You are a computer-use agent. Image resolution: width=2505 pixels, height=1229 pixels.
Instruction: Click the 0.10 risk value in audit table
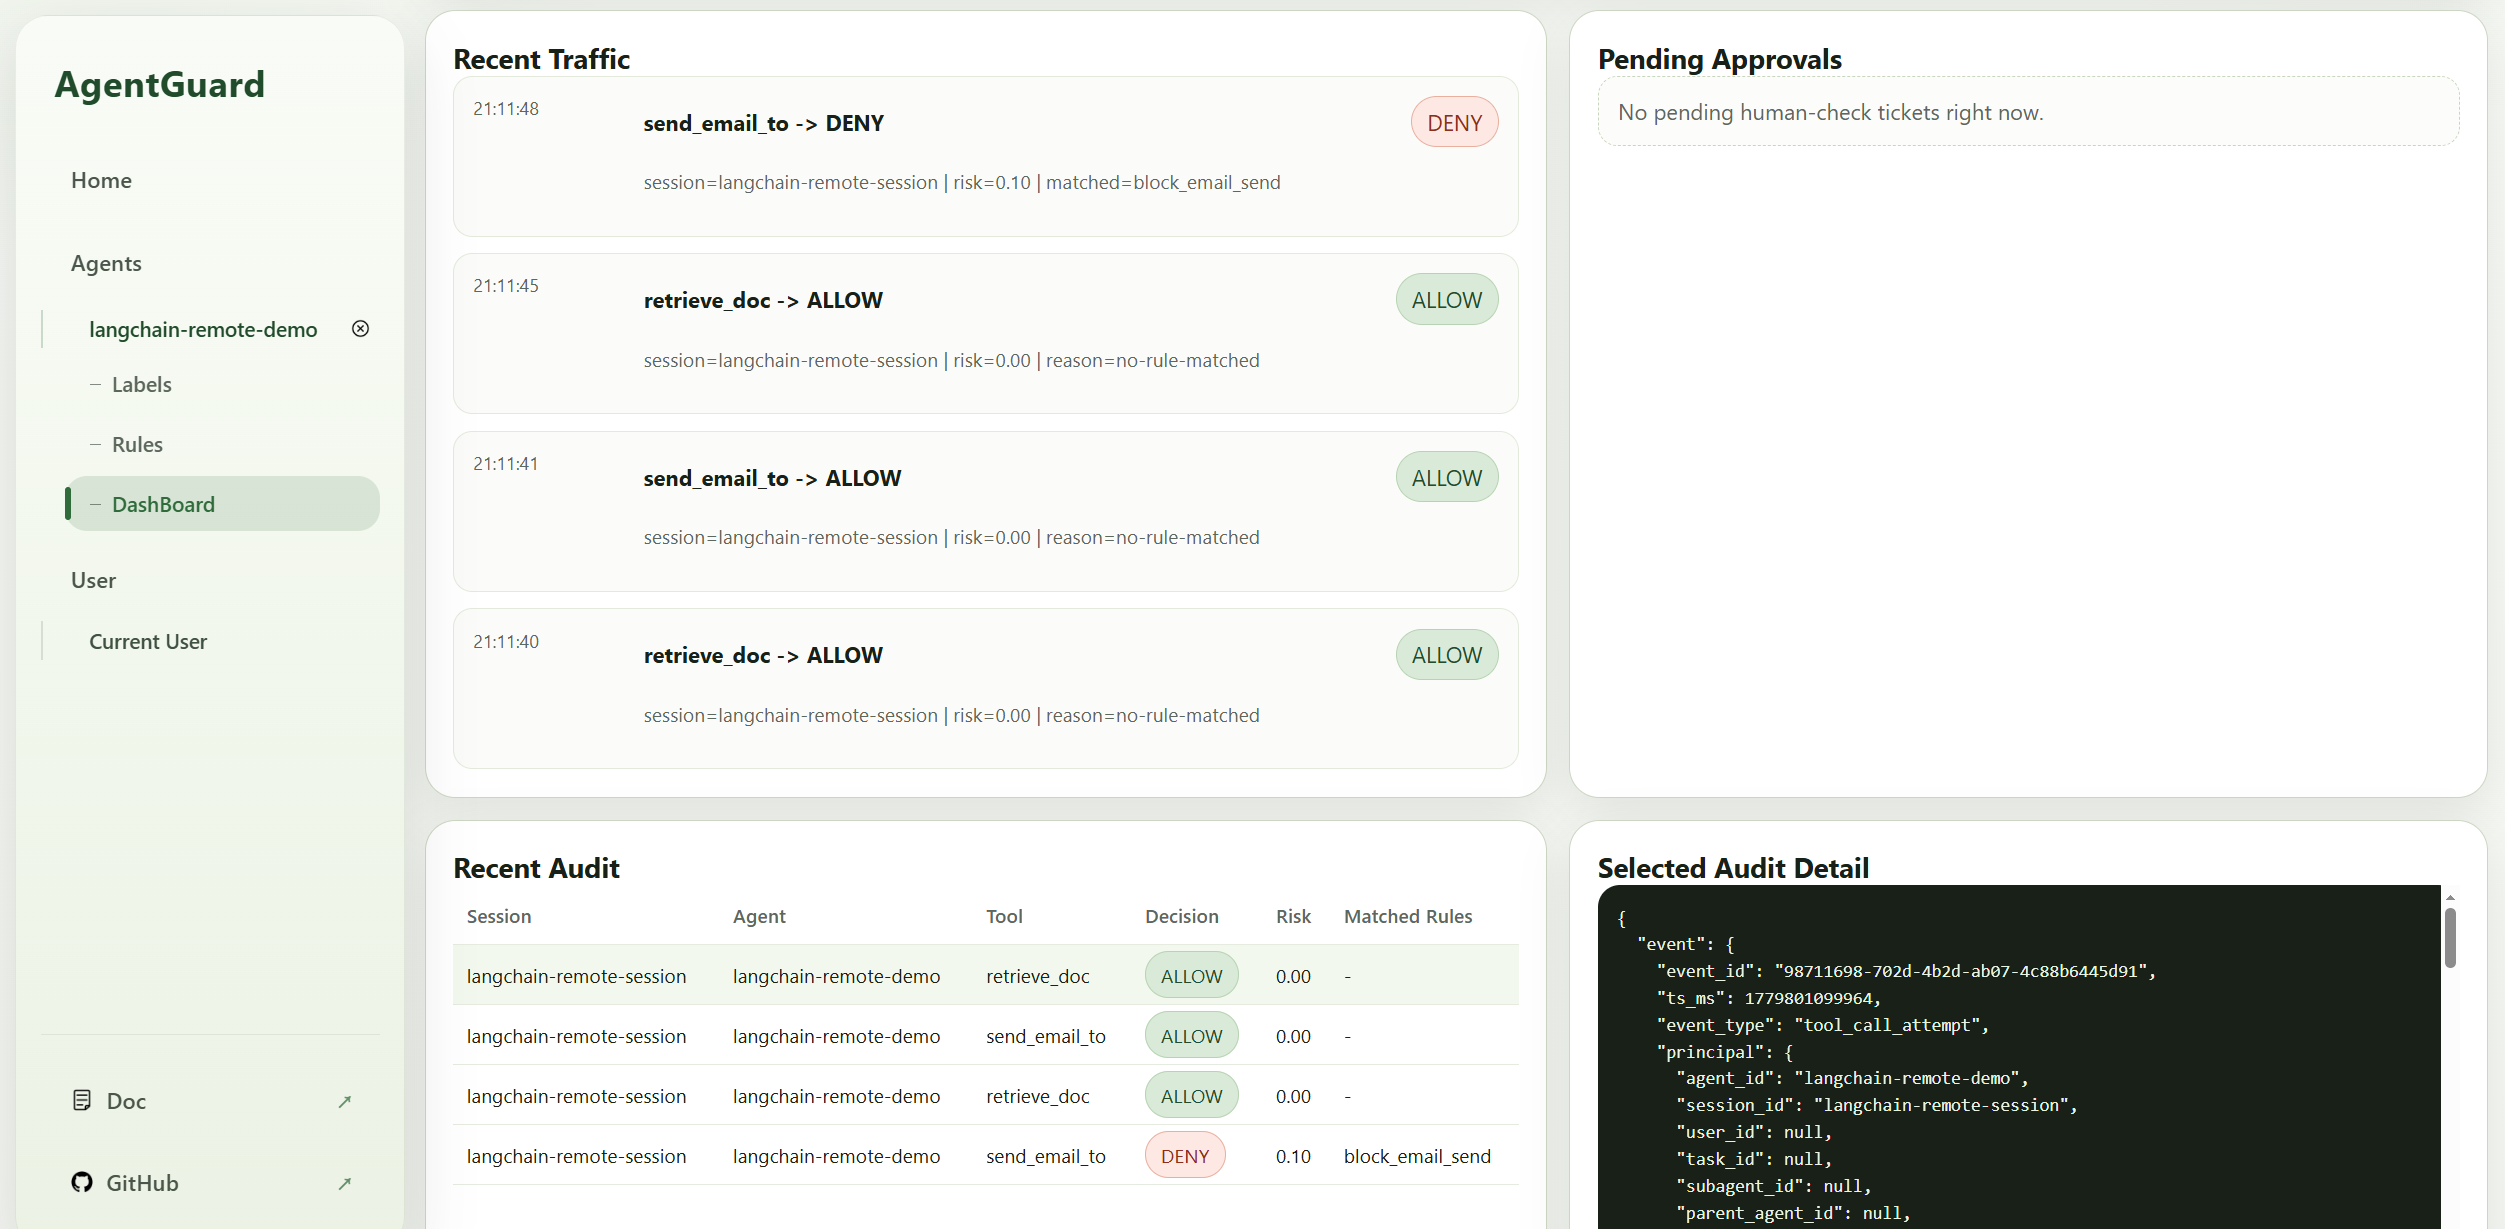1293,1155
